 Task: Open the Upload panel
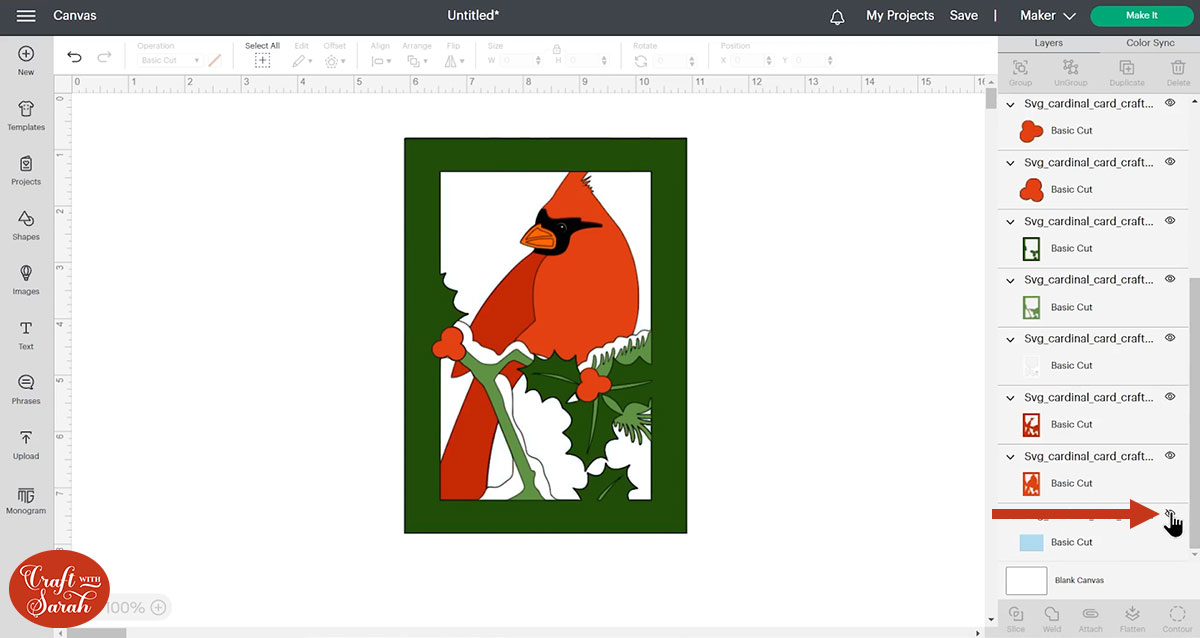[26, 443]
